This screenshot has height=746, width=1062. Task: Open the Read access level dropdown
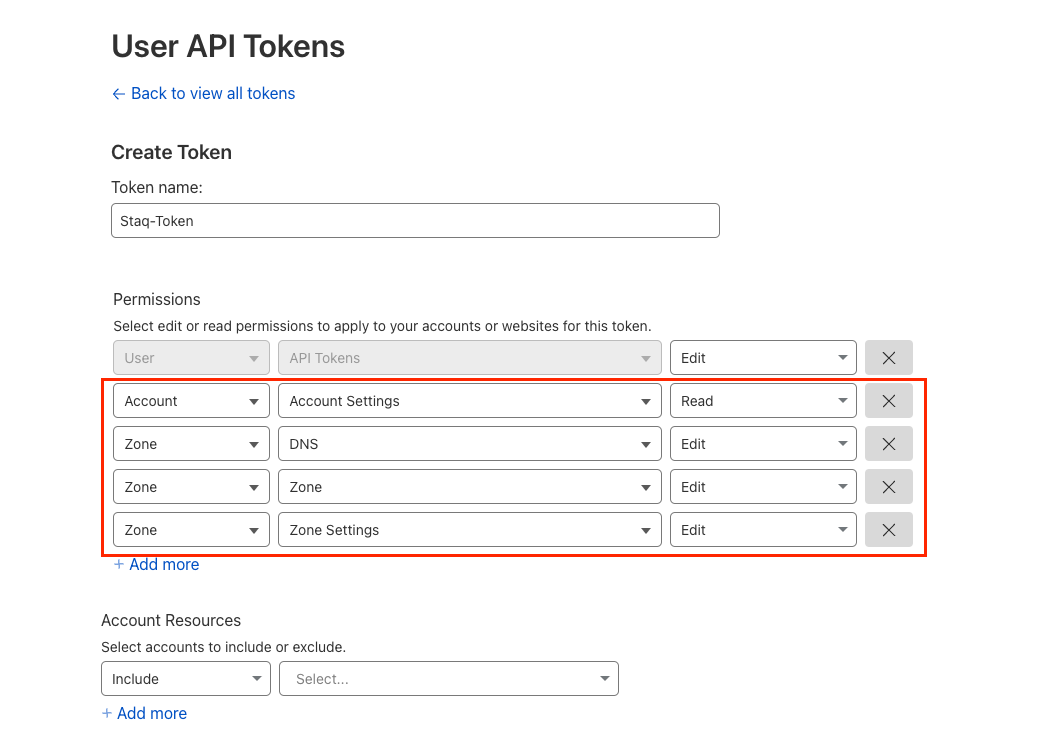coord(763,400)
